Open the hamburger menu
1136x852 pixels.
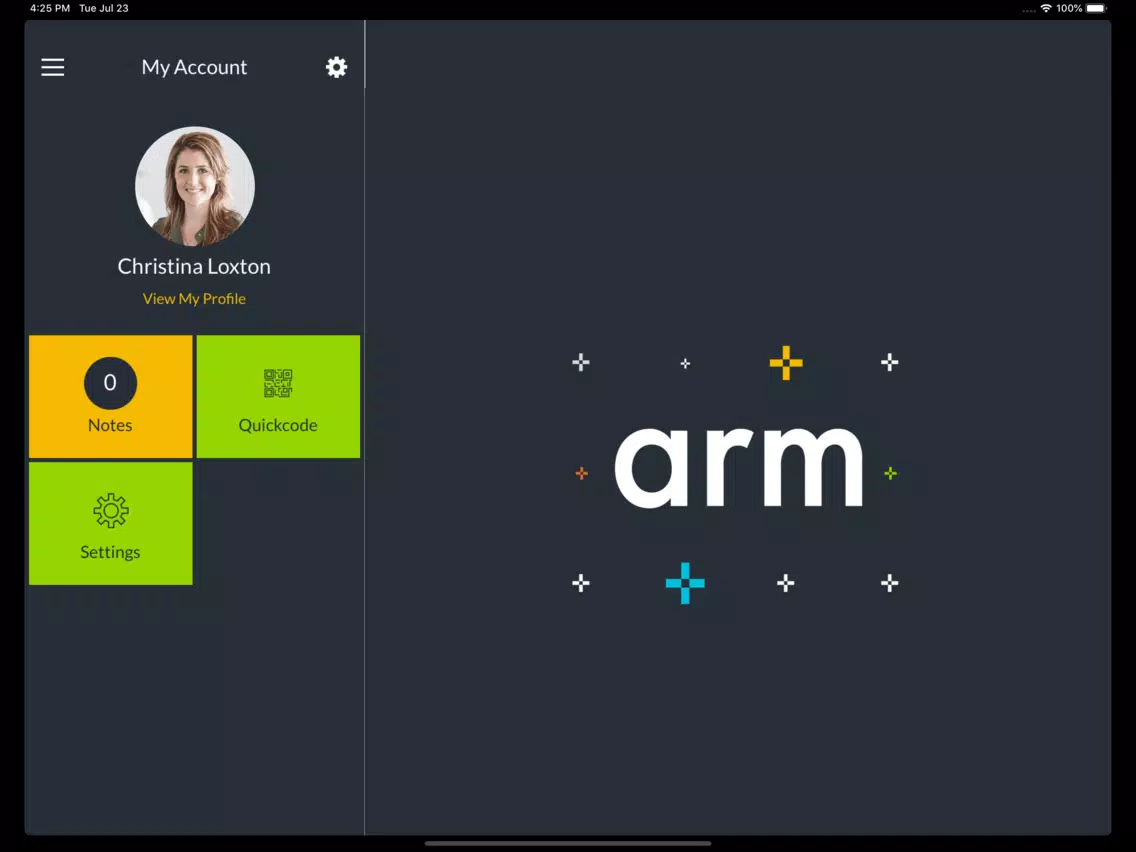[x=52, y=67]
